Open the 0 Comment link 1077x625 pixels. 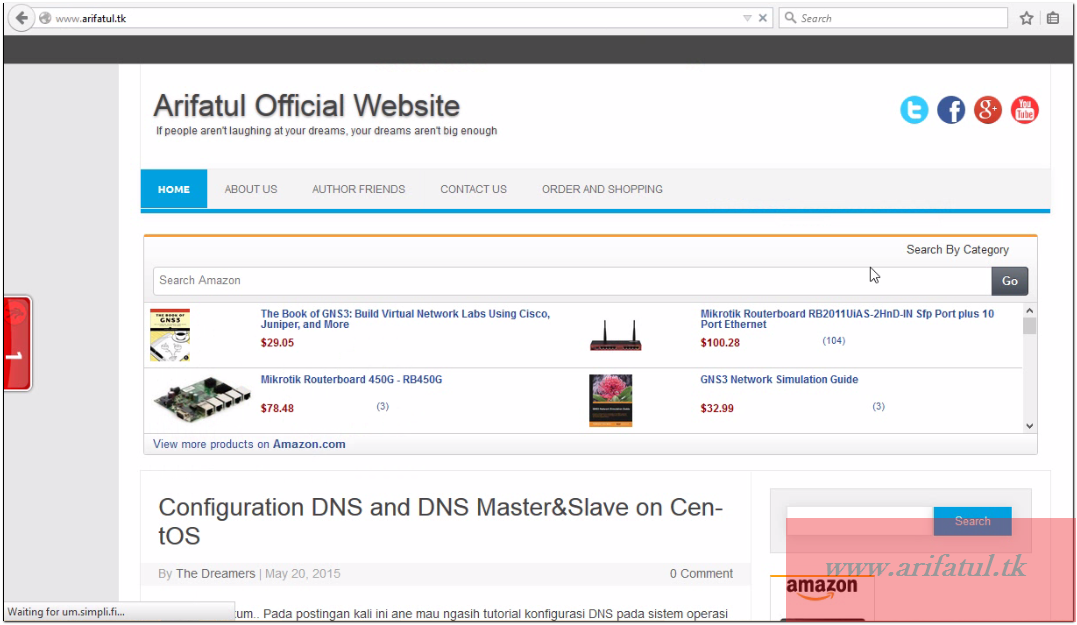(x=701, y=573)
